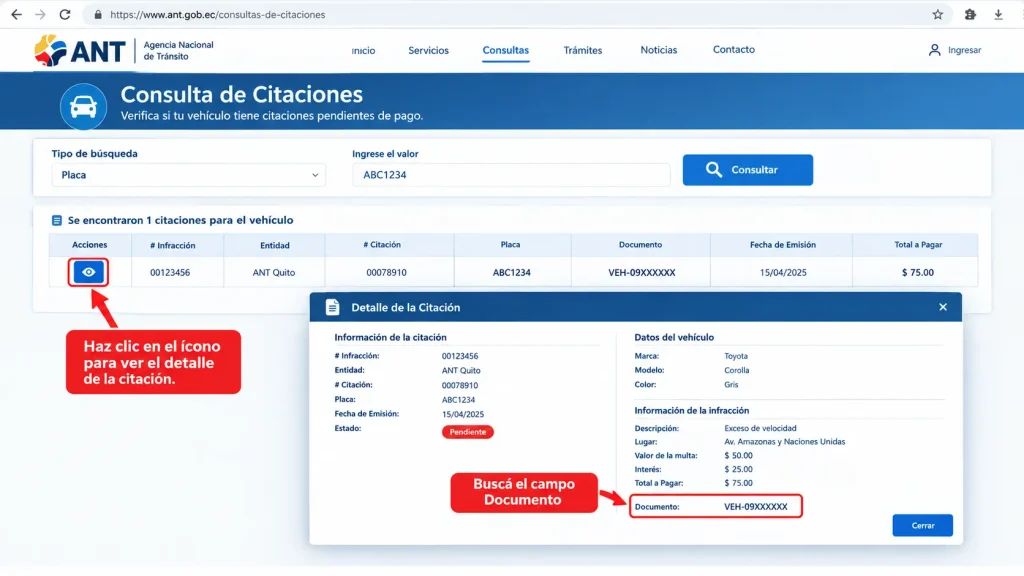Click the car icon in the header banner

tap(84, 106)
